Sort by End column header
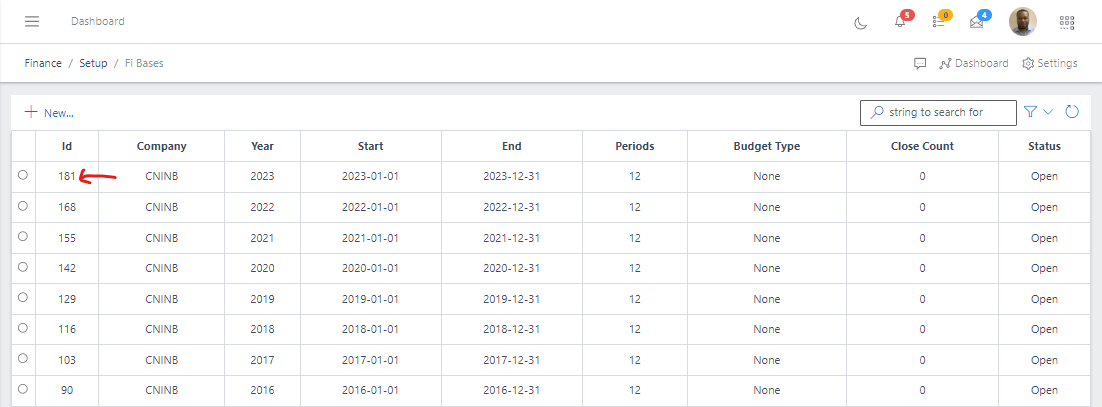The image size is (1102, 407). tap(512, 146)
